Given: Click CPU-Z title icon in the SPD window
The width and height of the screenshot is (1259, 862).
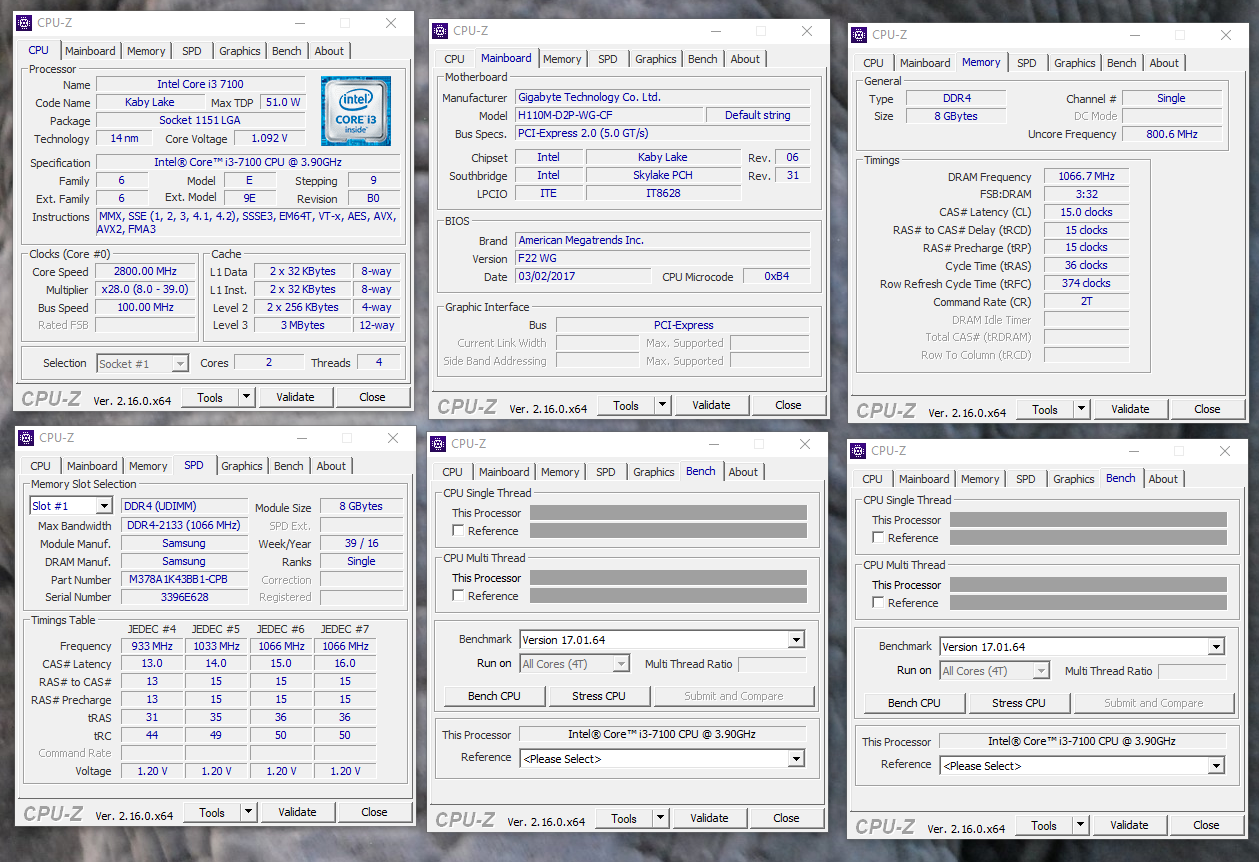Looking at the screenshot, I should (26, 438).
